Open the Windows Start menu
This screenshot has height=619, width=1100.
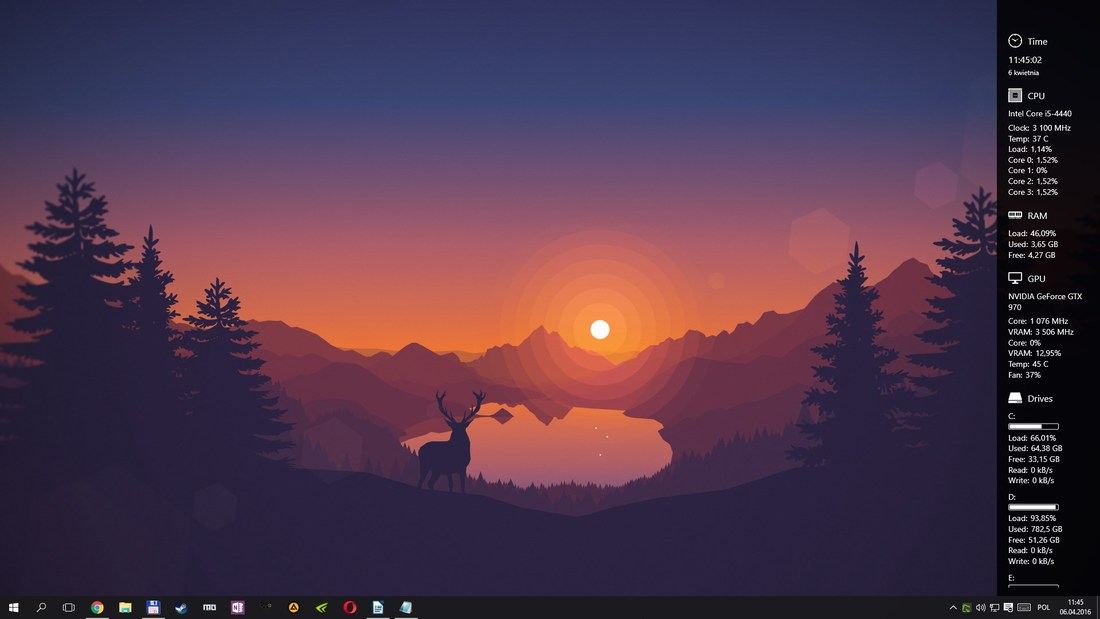pyautogui.click(x=13, y=608)
